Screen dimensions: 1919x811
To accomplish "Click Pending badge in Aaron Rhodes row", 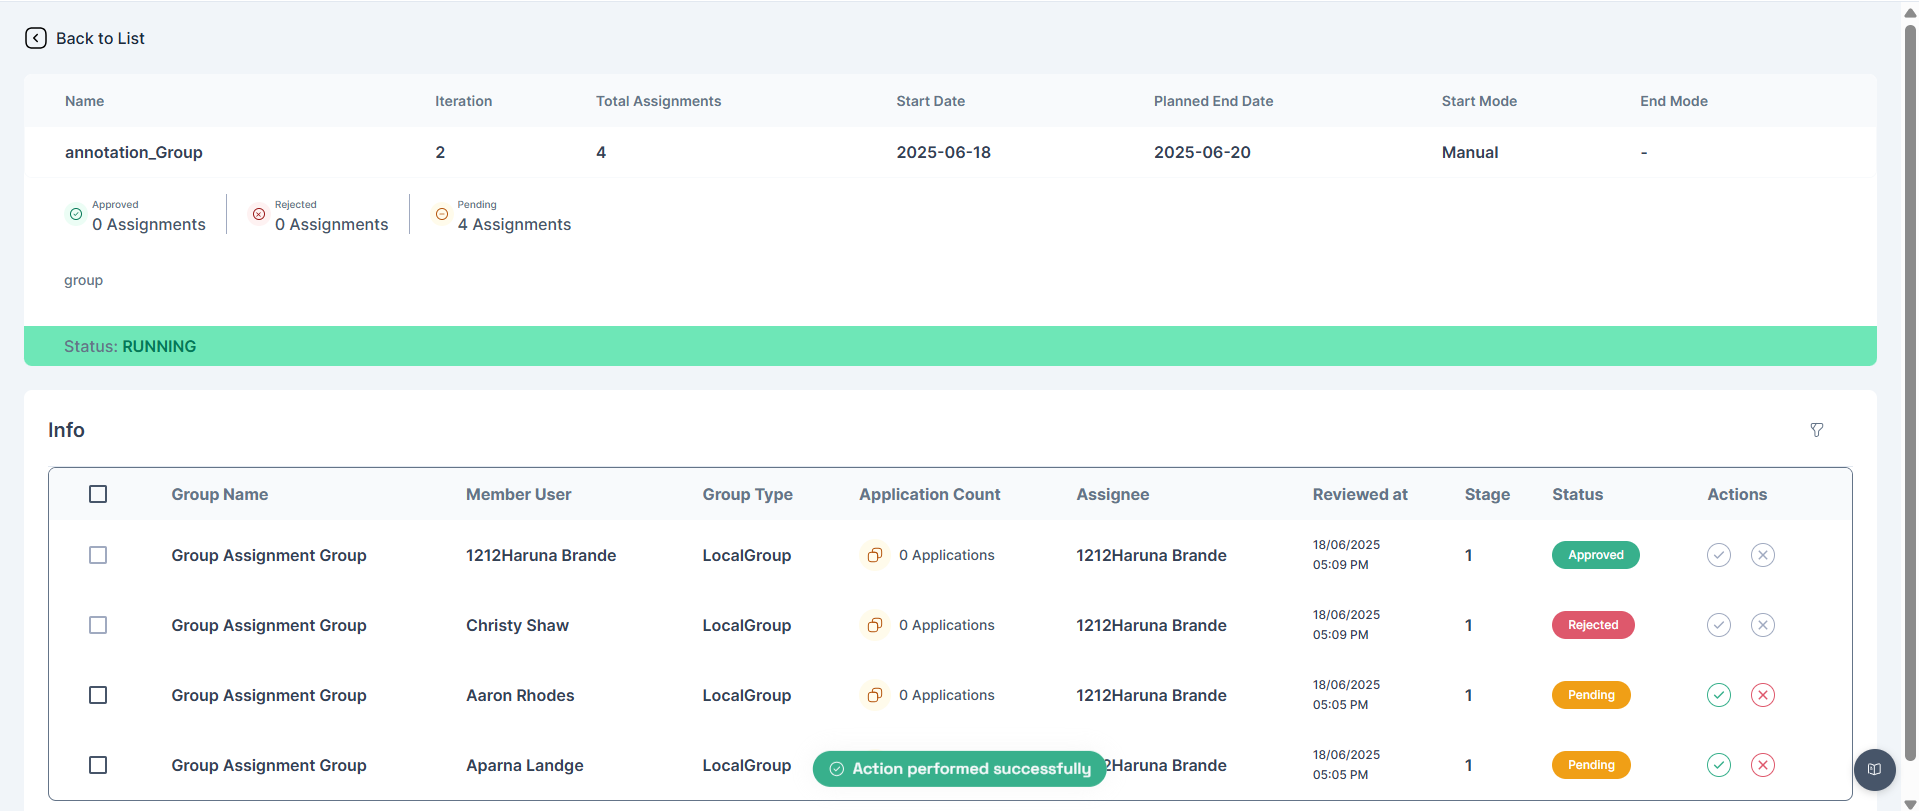I will (1591, 695).
